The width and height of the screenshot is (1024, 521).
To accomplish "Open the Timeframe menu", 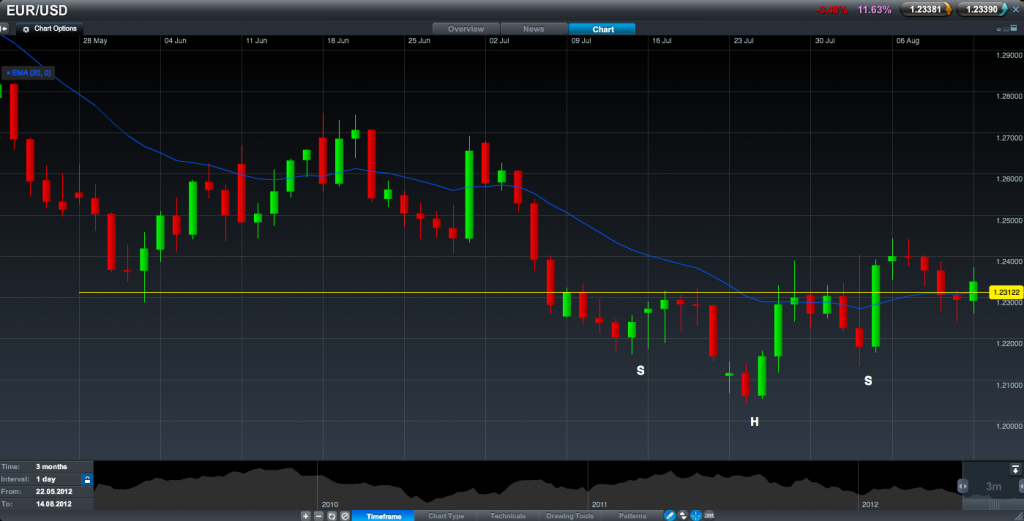I will pyautogui.click(x=383, y=515).
